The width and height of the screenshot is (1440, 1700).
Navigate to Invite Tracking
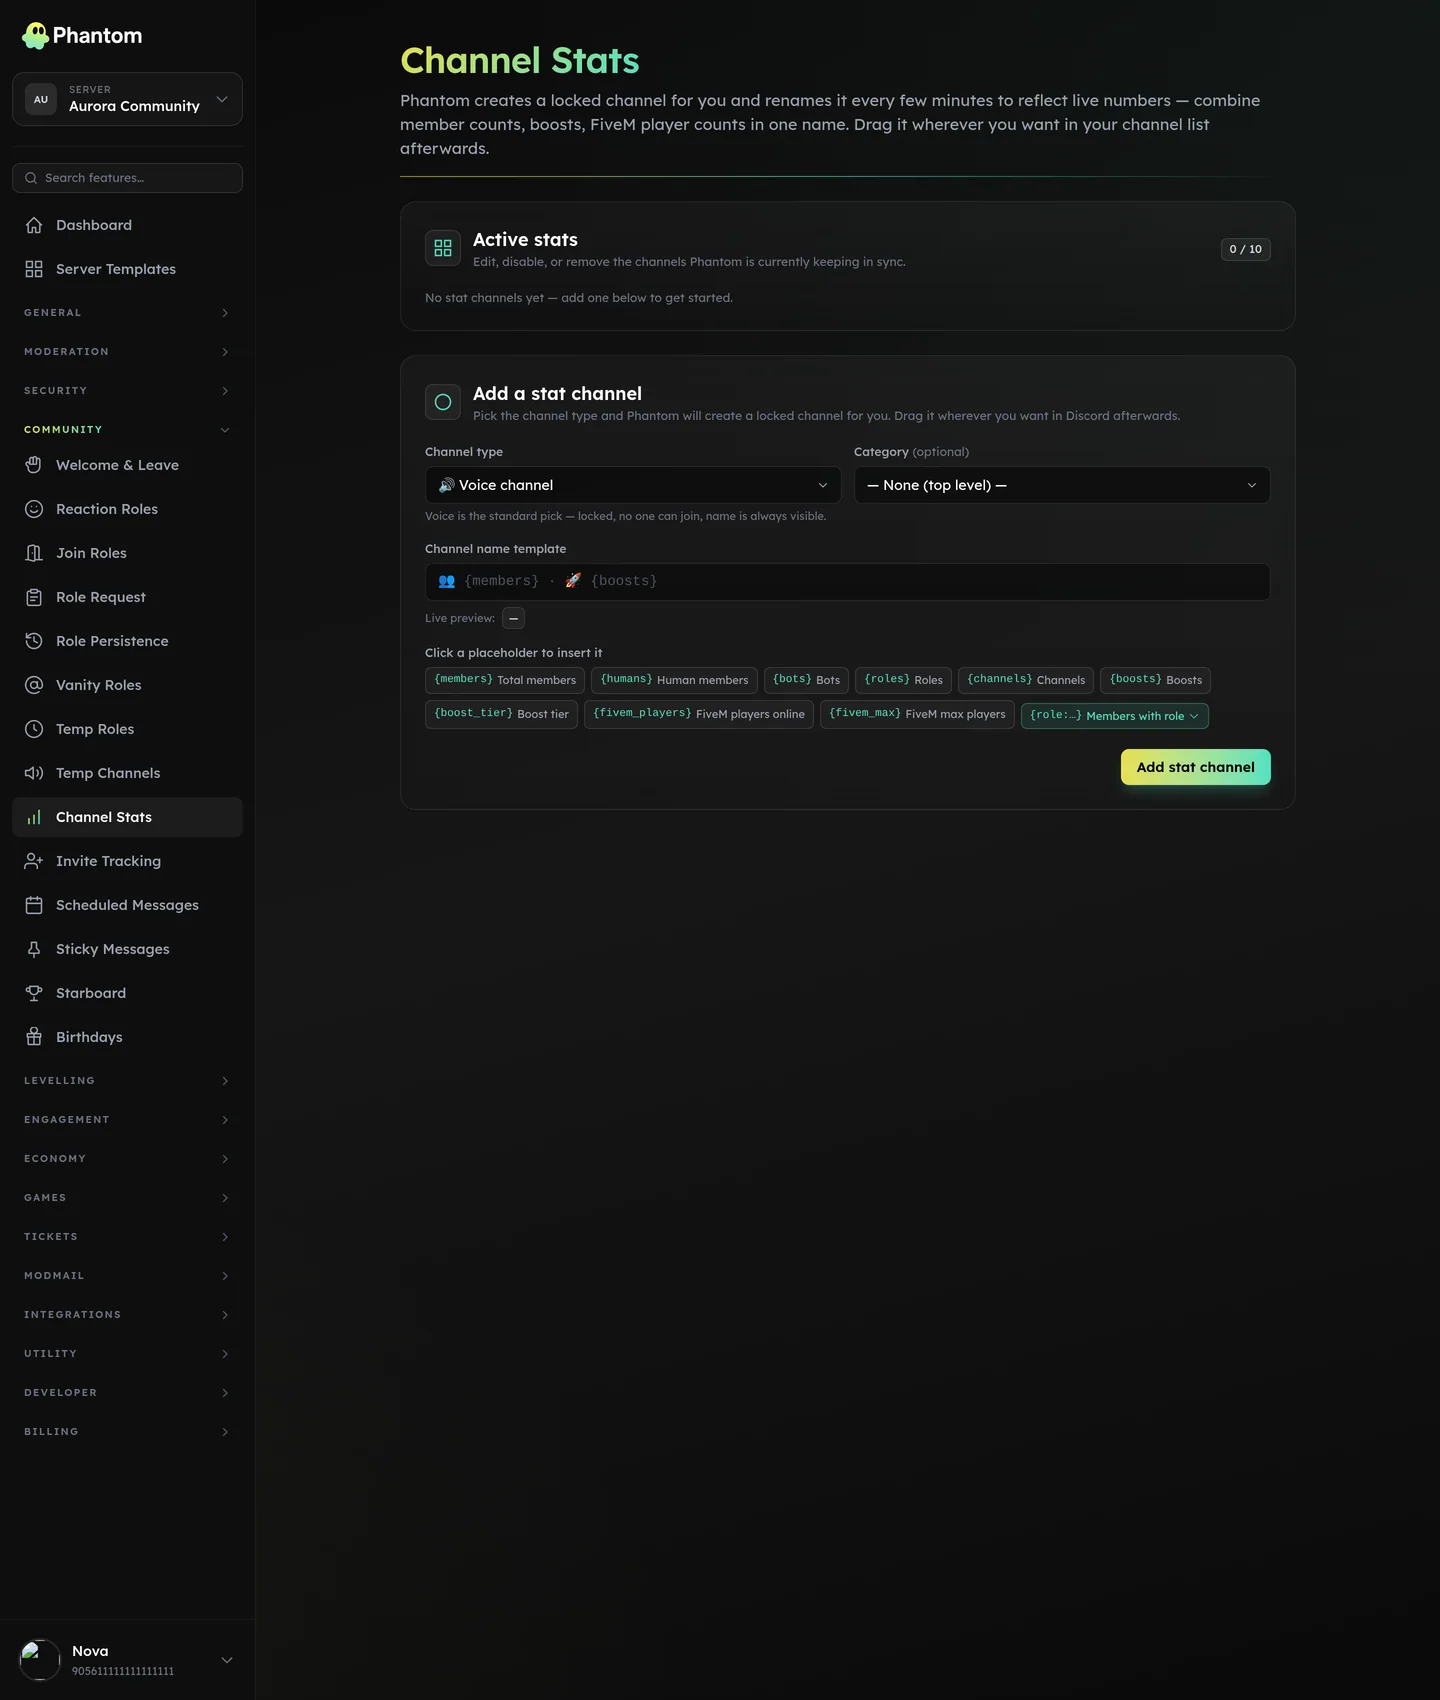[127, 861]
